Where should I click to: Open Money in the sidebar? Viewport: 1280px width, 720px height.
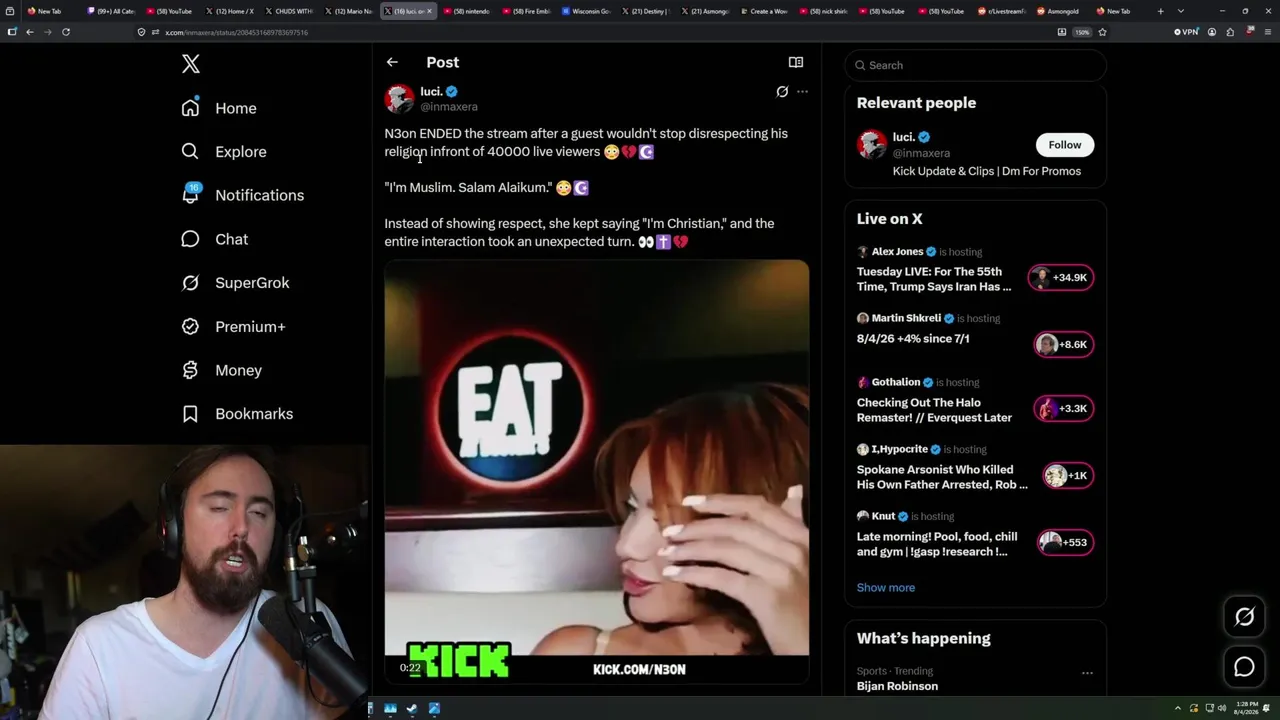(221, 370)
